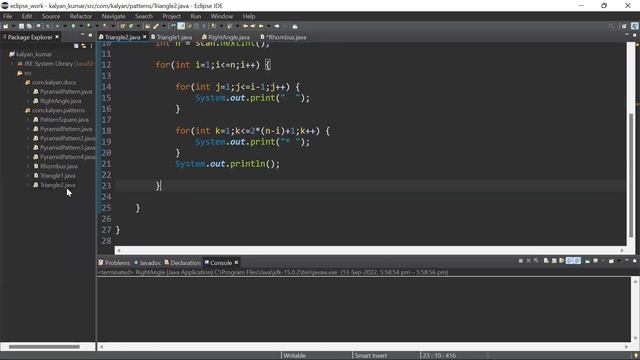The image size is (640, 360).
Task: Click the New file toolbar icon
Action: [6, 26]
